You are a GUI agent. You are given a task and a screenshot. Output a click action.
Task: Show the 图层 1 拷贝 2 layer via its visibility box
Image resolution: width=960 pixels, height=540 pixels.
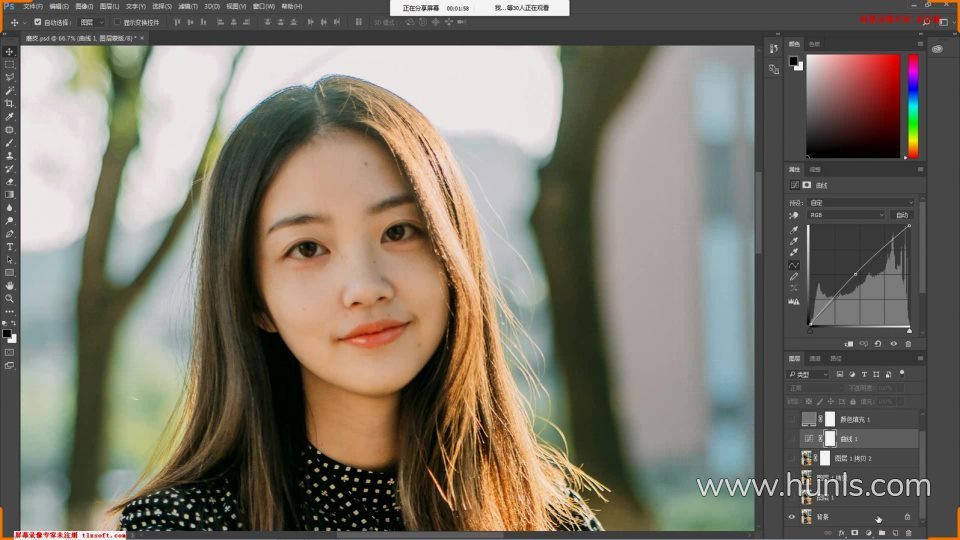click(x=792, y=458)
